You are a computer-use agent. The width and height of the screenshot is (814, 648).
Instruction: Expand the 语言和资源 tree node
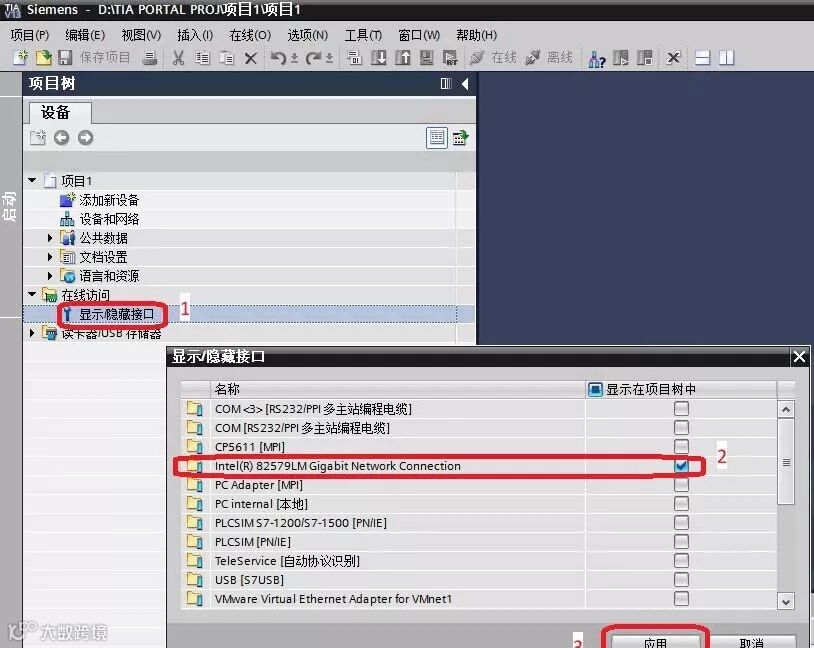[50, 275]
